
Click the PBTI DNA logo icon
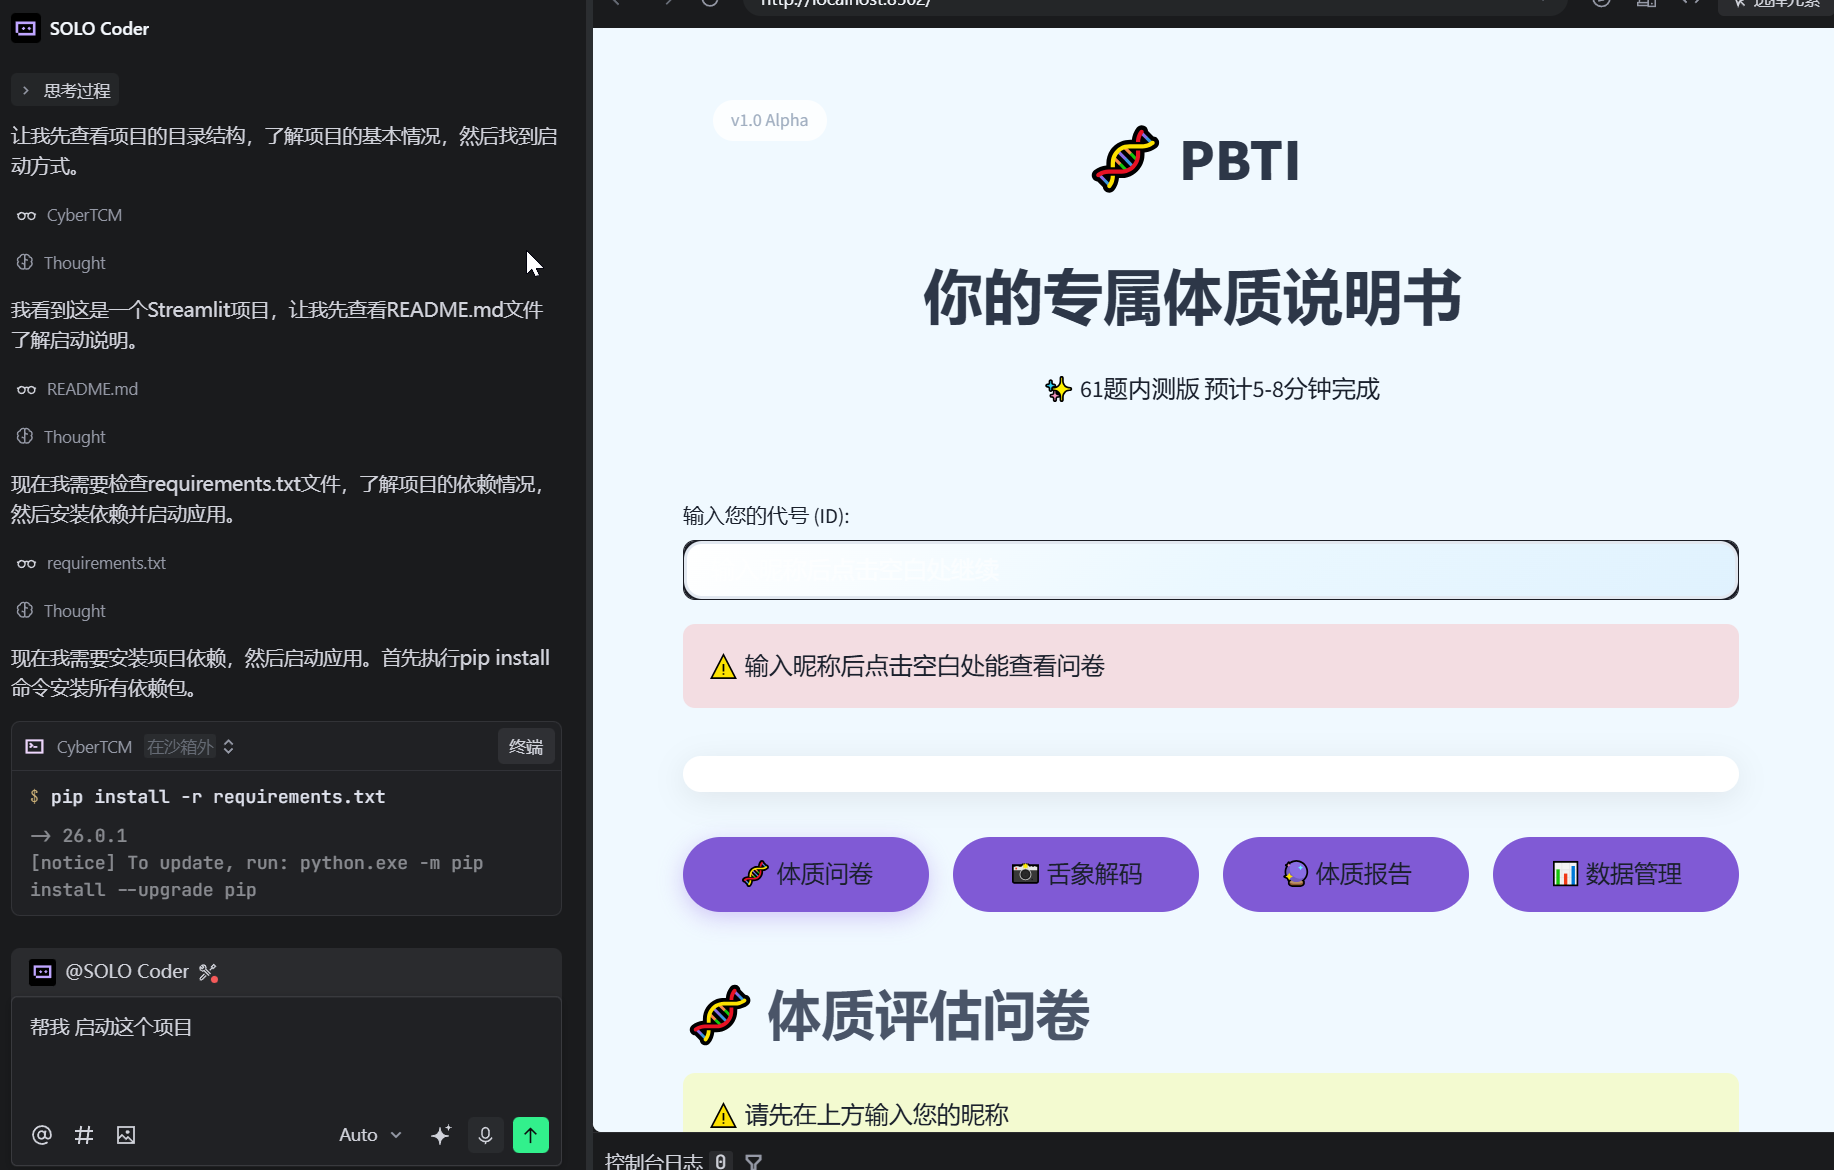click(1125, 160)
